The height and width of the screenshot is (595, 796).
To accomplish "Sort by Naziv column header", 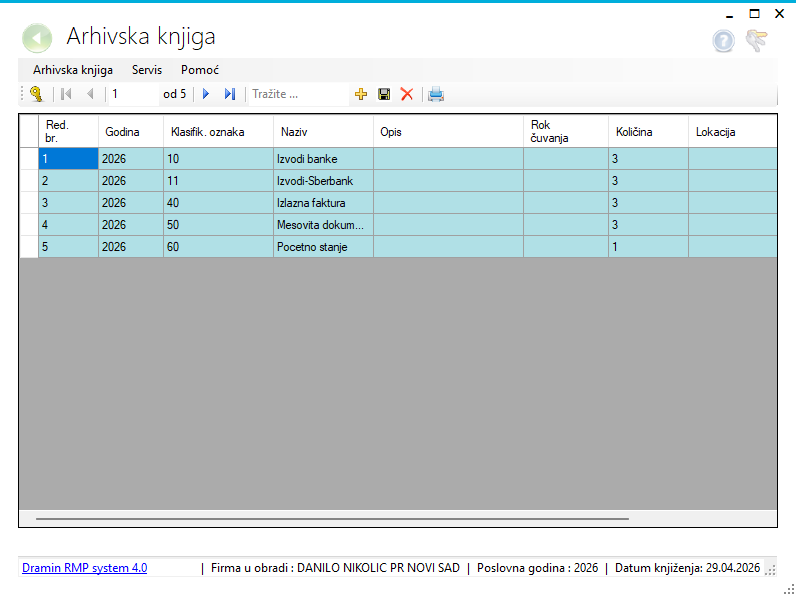I will pyautogui.click(x=323, y=131).
